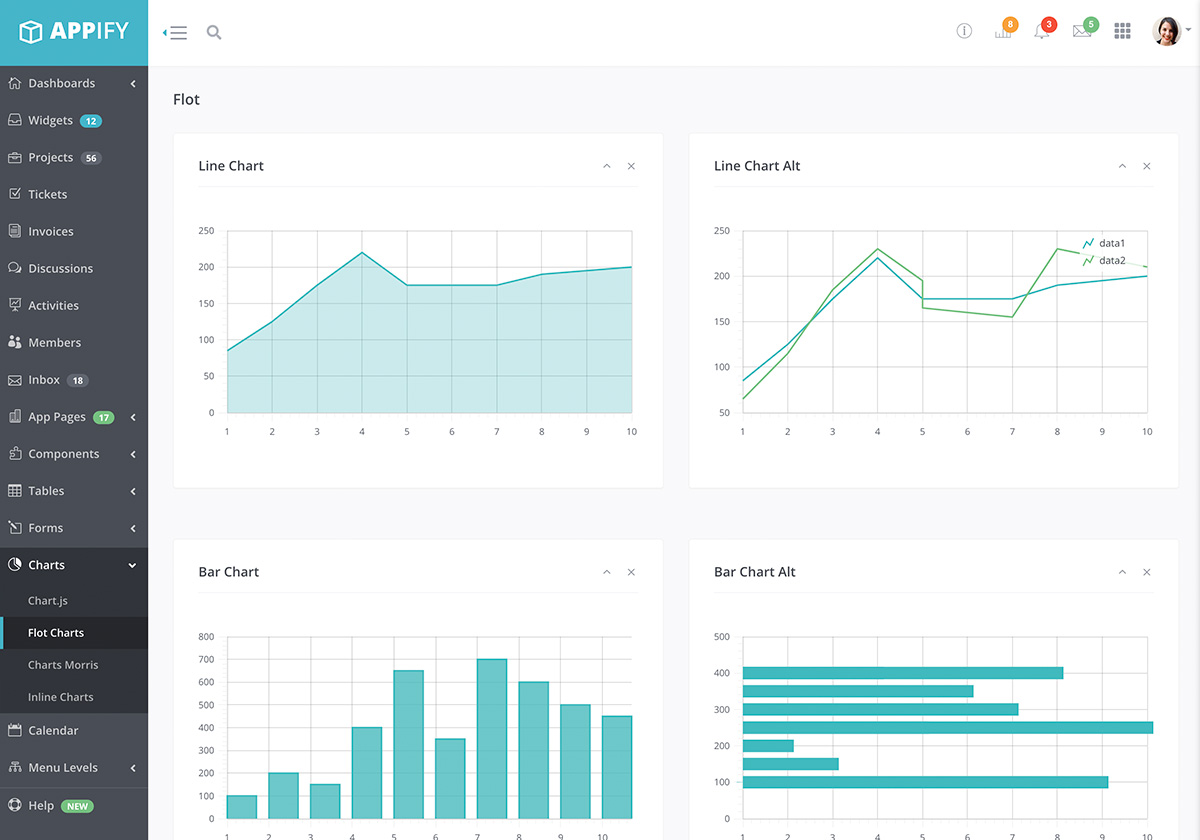Screen dimensions: 1200x840
Task: Open the info circle icon
Action: pos(964,31)
